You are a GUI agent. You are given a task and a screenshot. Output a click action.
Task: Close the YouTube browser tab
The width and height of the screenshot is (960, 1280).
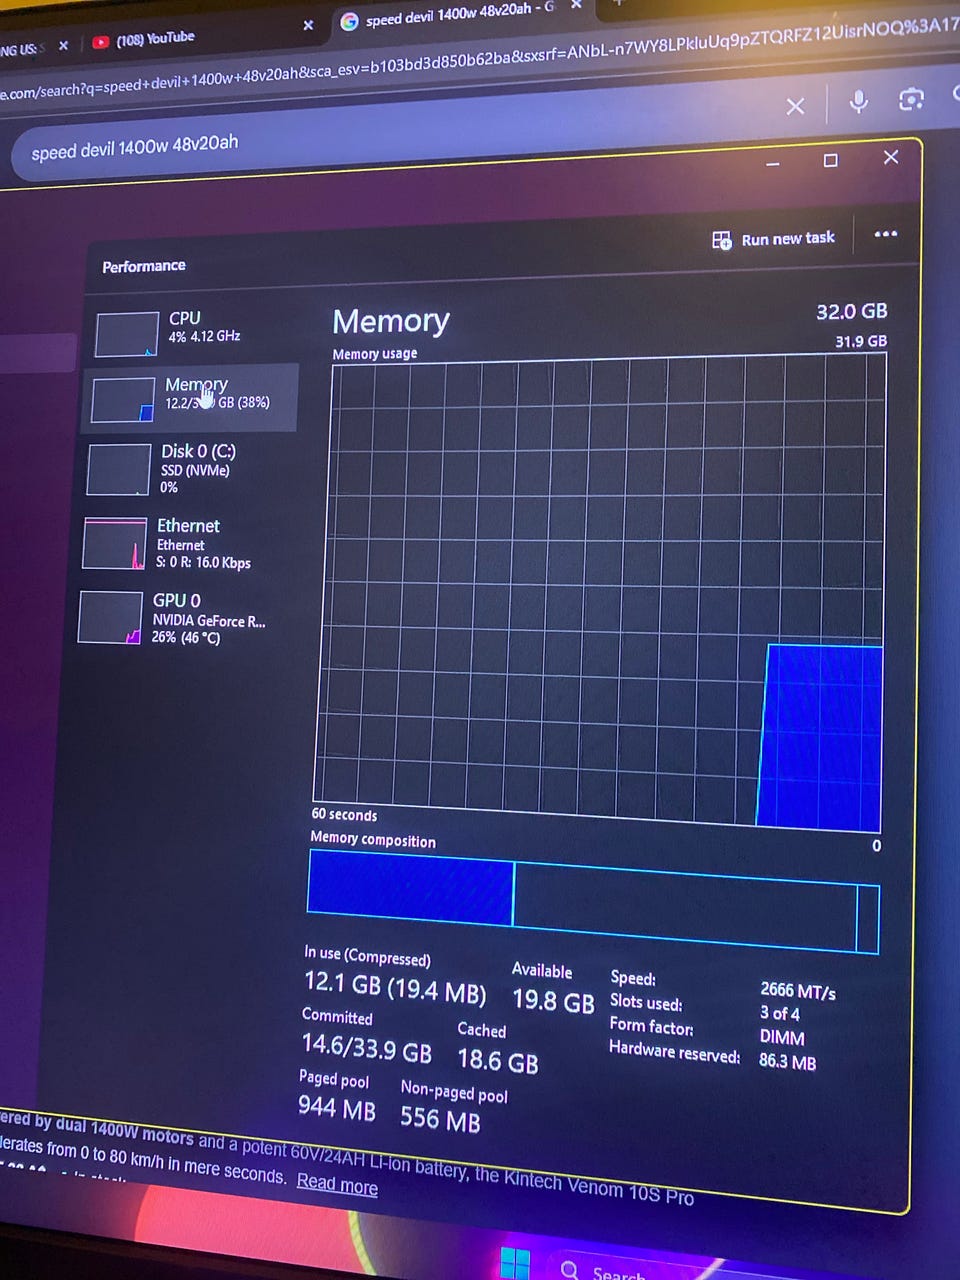308,25
